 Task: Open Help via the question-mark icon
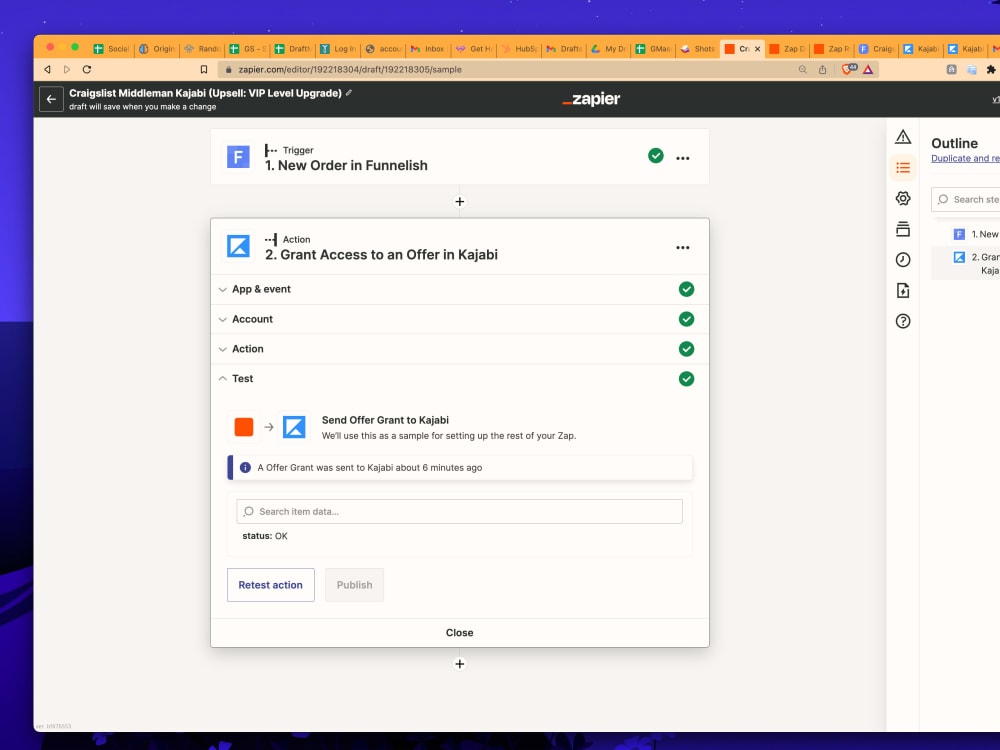pyautogui.click(x=903, y=321)
